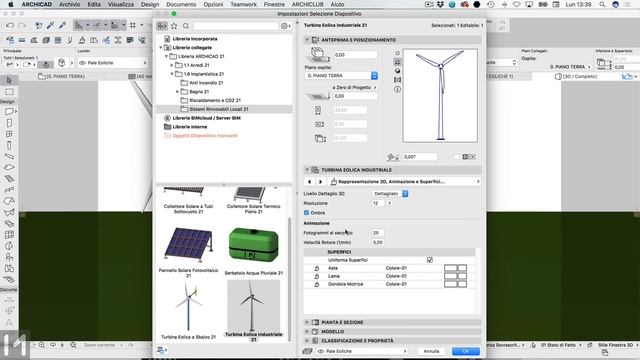Select the 2D symbol preview mode icon
Image resolution: width=640 pixels, height=360 pixels.
point(398,53)
